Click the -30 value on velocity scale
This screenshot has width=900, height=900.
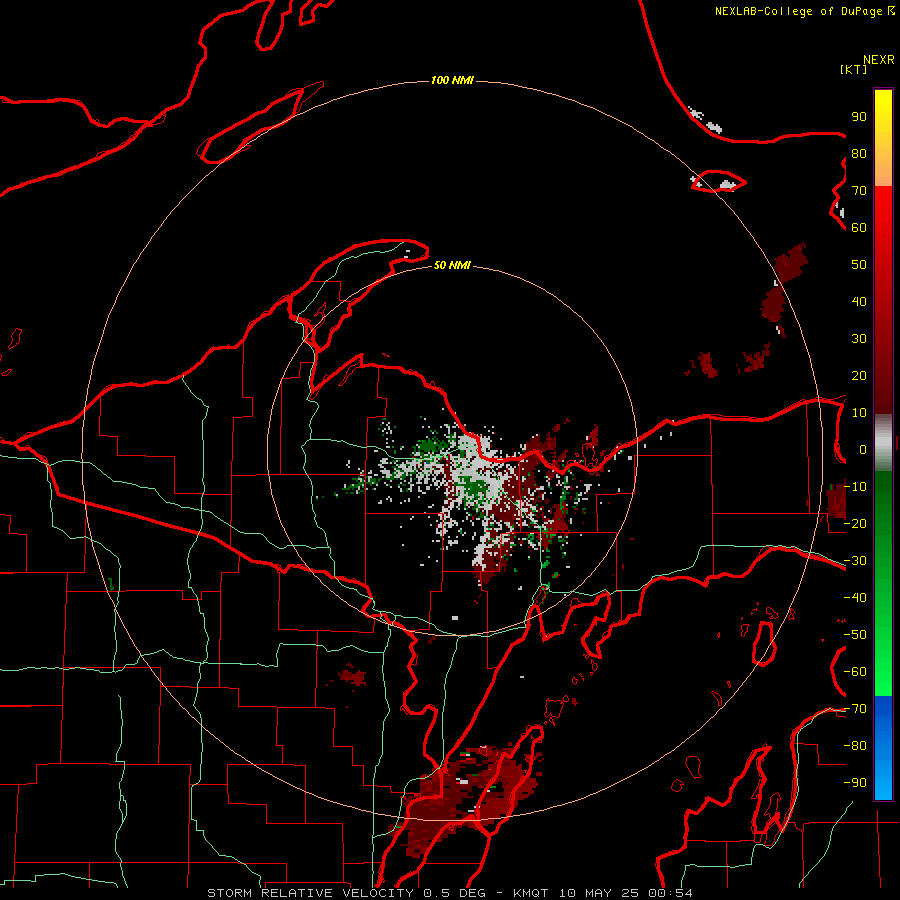pyautogui.click(x=855, y=561)
